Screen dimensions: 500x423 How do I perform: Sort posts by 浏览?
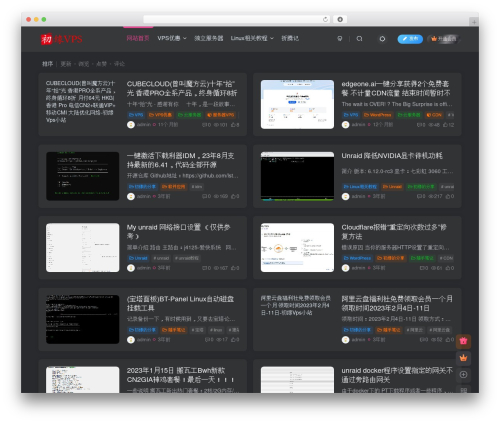click(x=84, y=64)
